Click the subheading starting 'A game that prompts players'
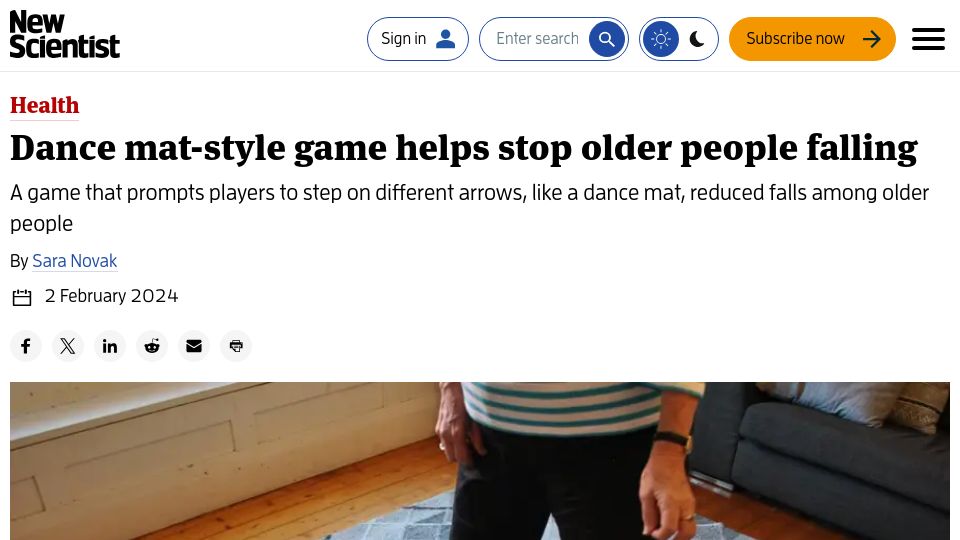 point(470,208)
